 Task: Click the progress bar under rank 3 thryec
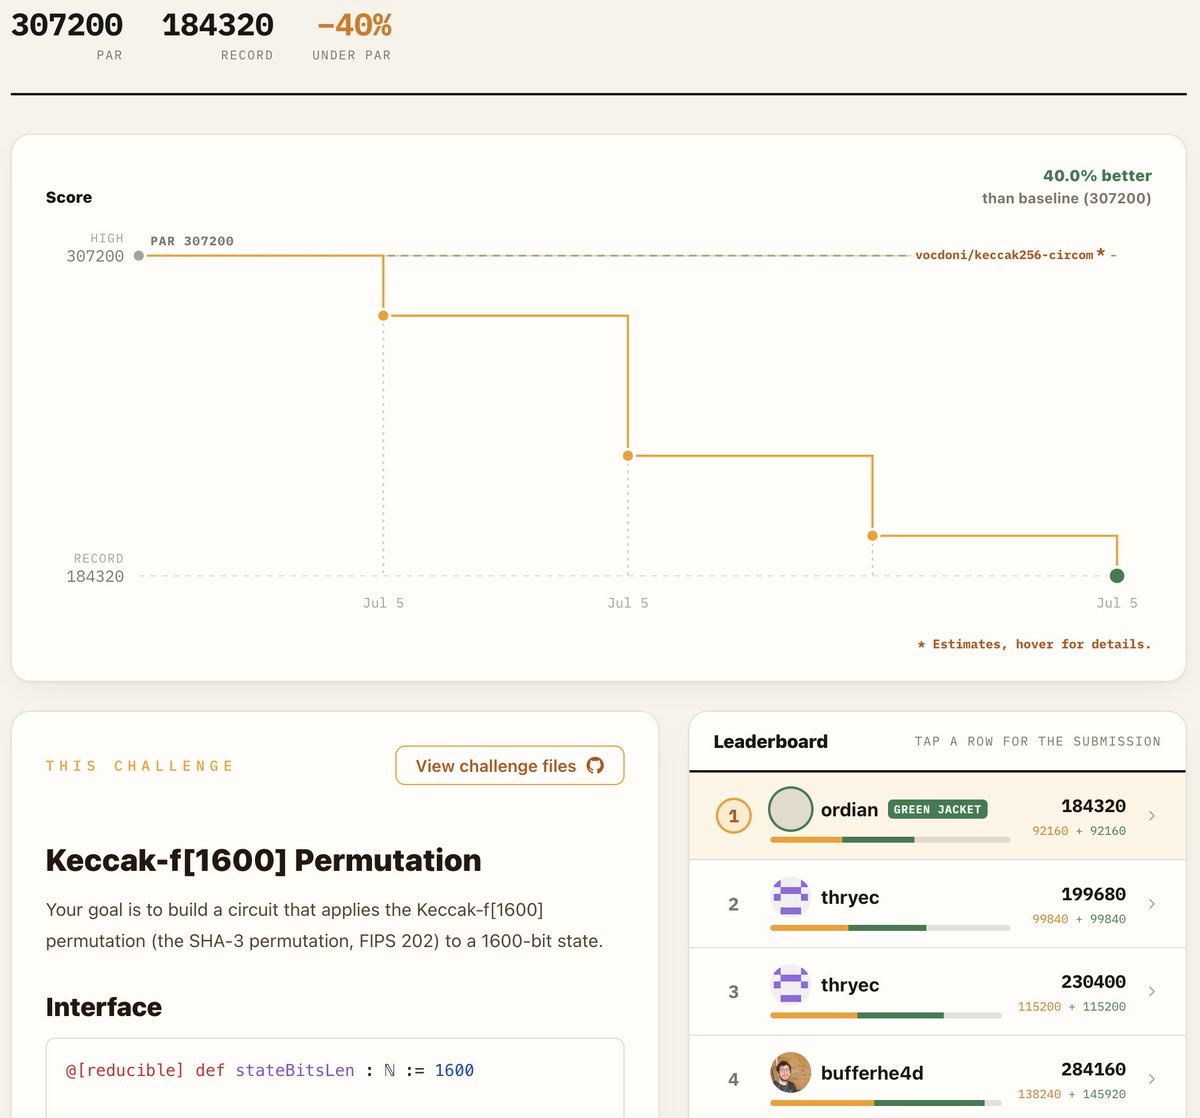click(x=886, y=1015)
